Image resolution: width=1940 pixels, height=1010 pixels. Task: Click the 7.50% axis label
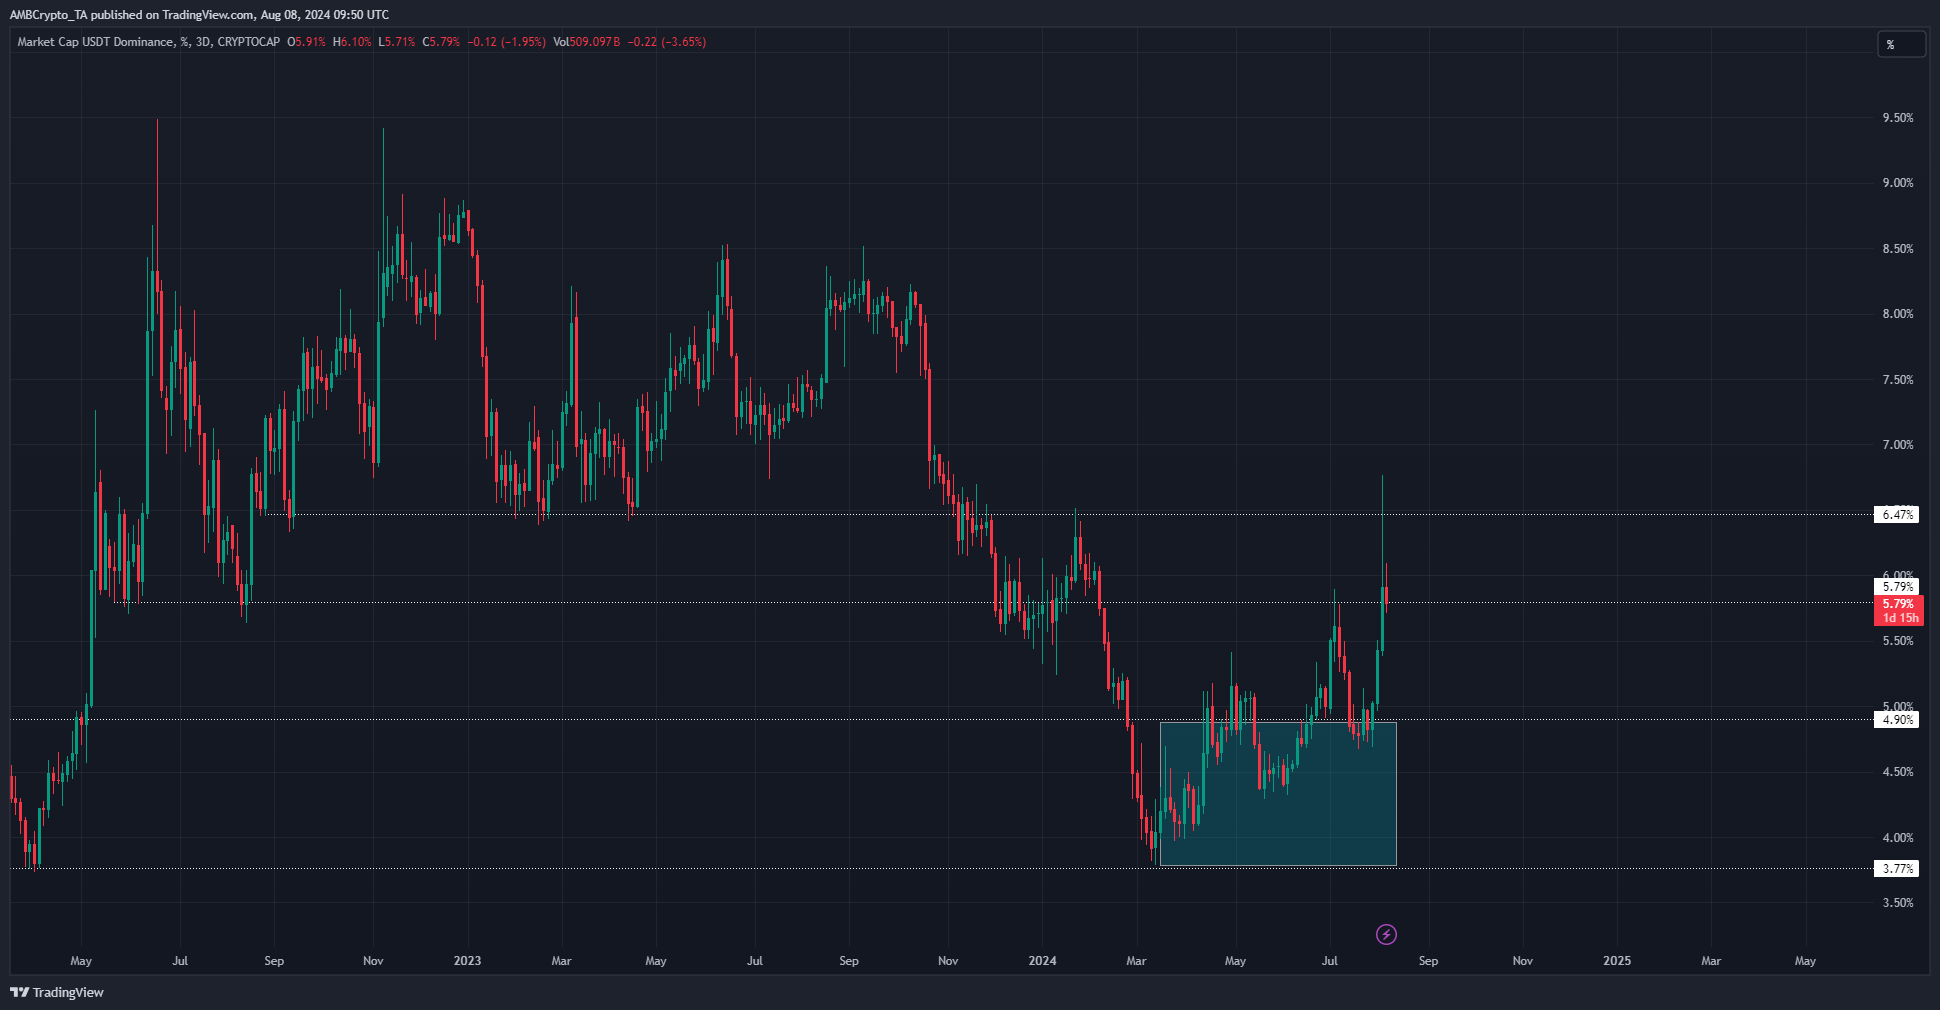click(x=1897, y=380)
